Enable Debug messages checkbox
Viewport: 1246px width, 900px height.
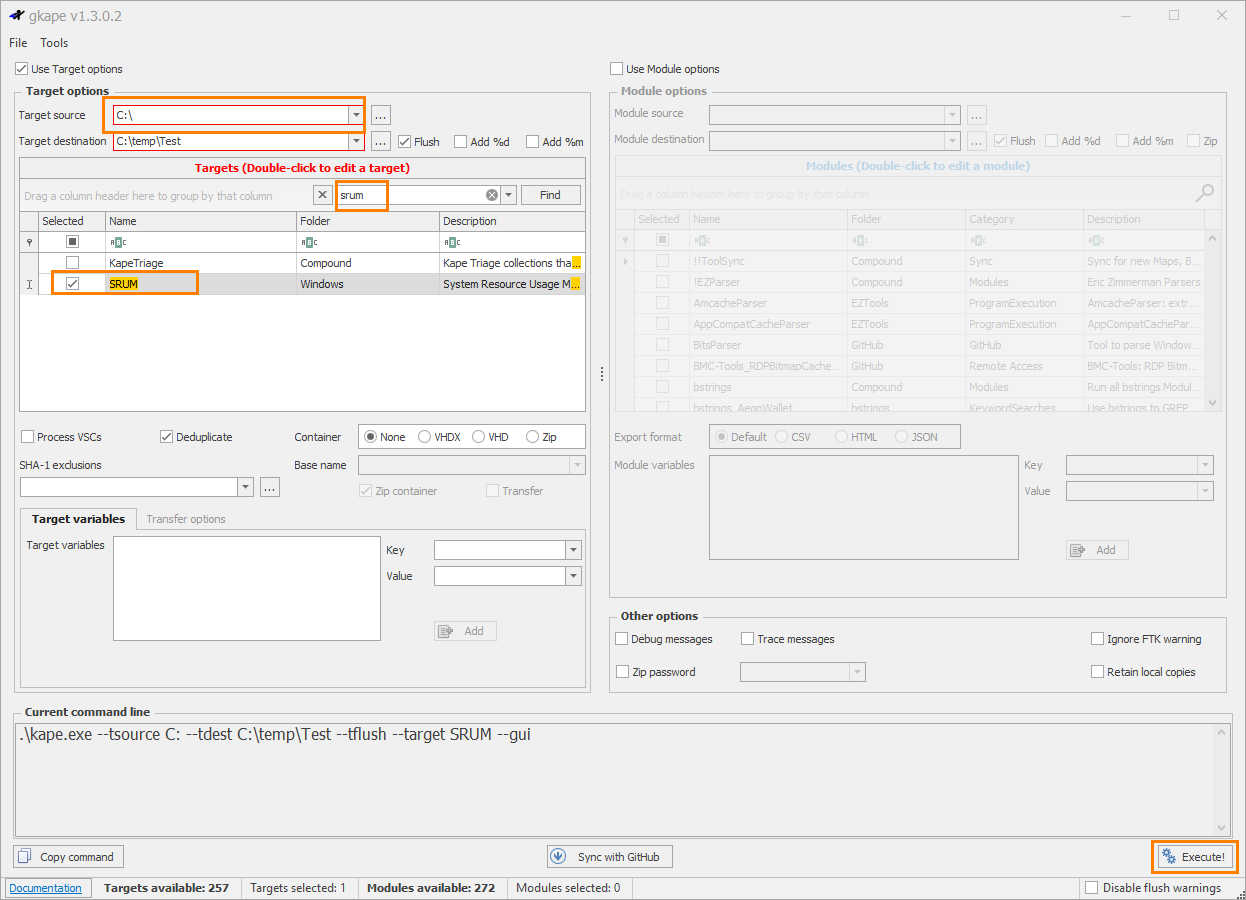point(622,639)
